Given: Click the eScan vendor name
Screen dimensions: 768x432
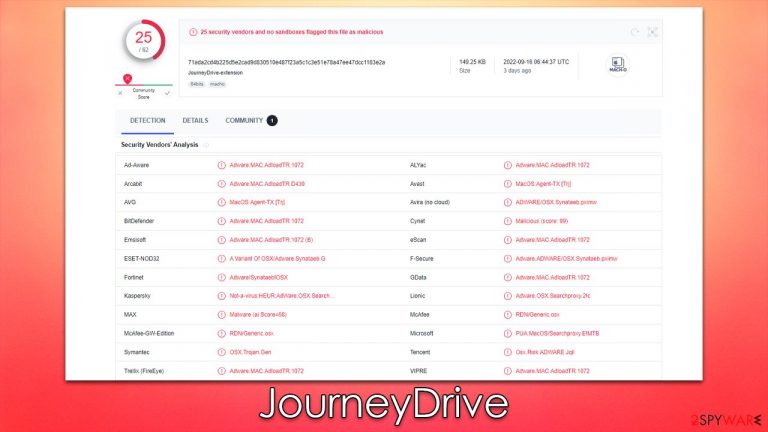Looking at the screenshot, I should (x=418, y=240).
